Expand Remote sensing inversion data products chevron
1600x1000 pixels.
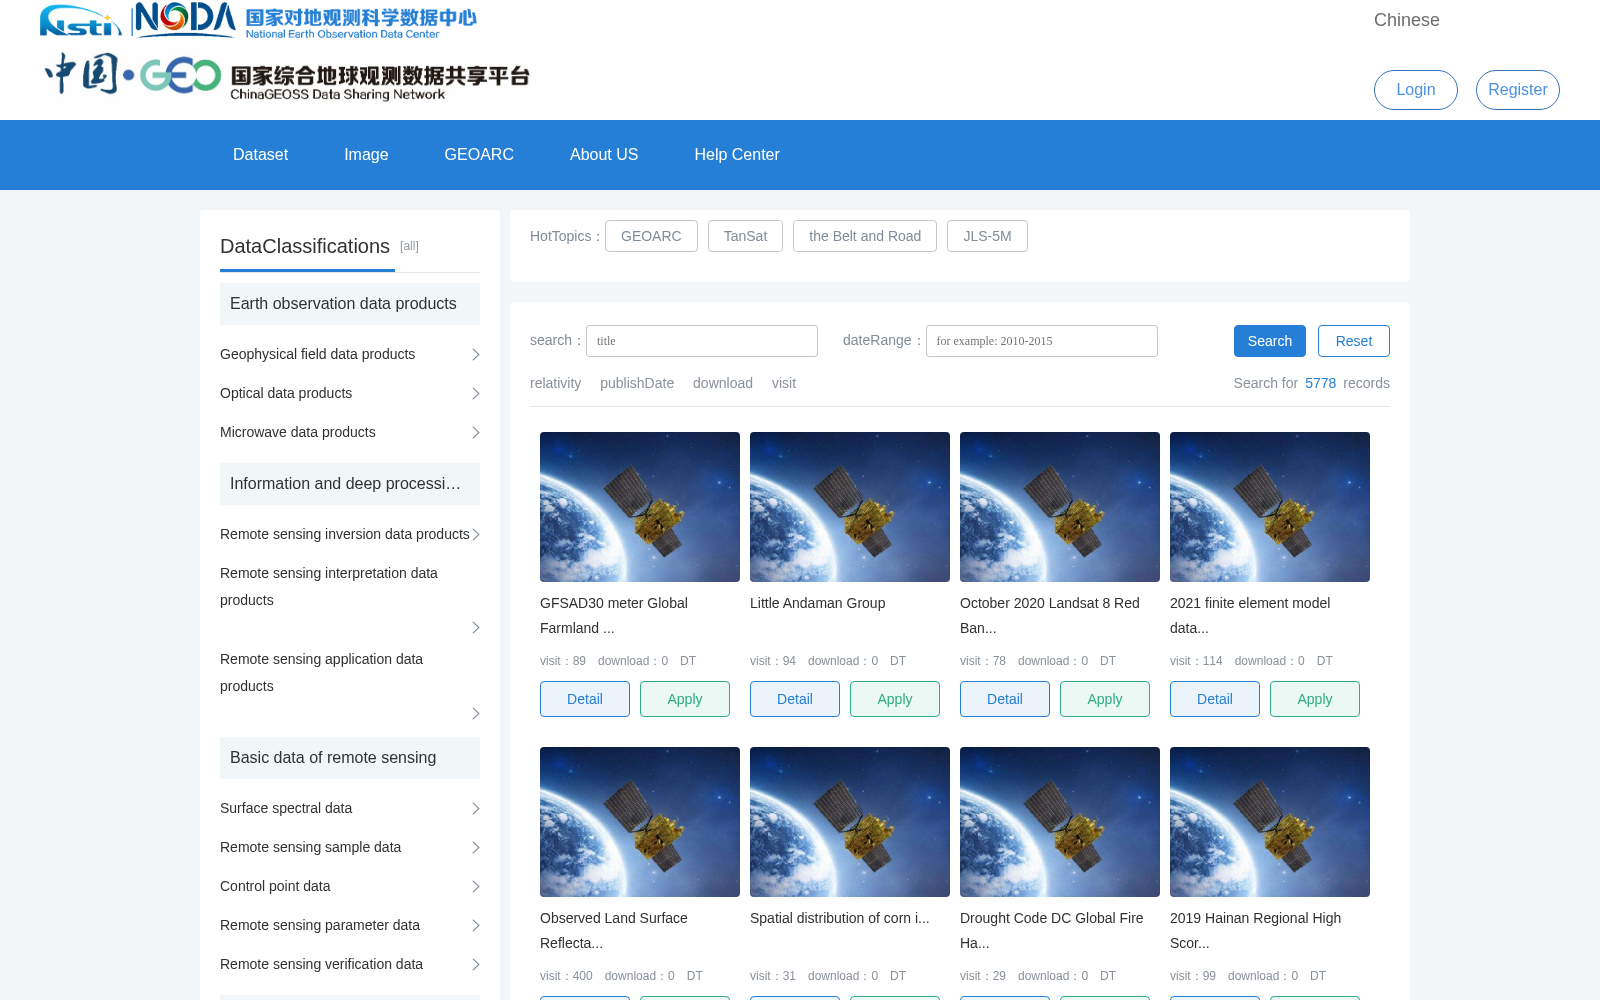coord(476,535)
